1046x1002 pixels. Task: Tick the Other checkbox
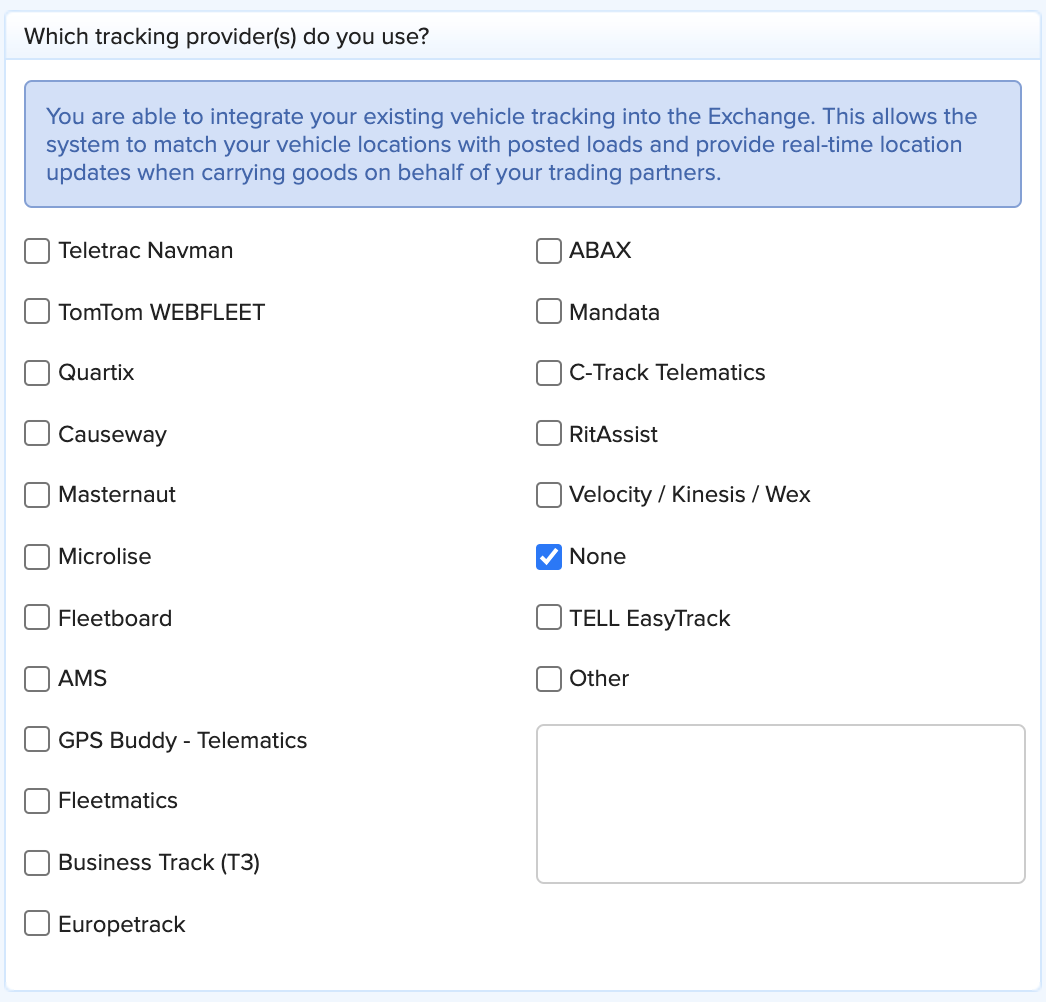point(548,679)
